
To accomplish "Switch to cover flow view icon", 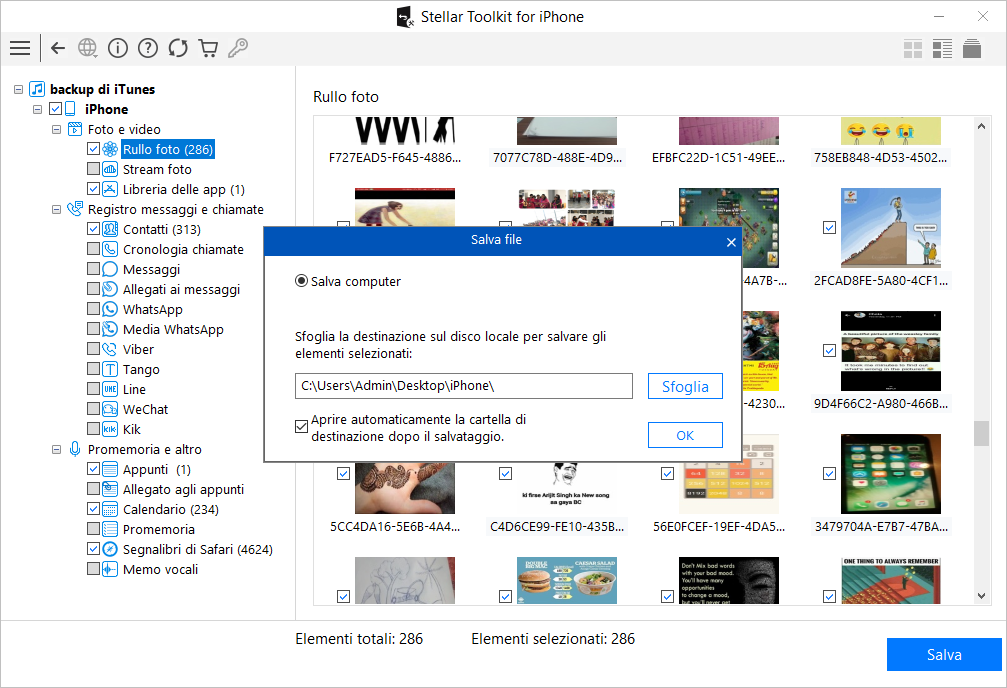I will point(971,48).
